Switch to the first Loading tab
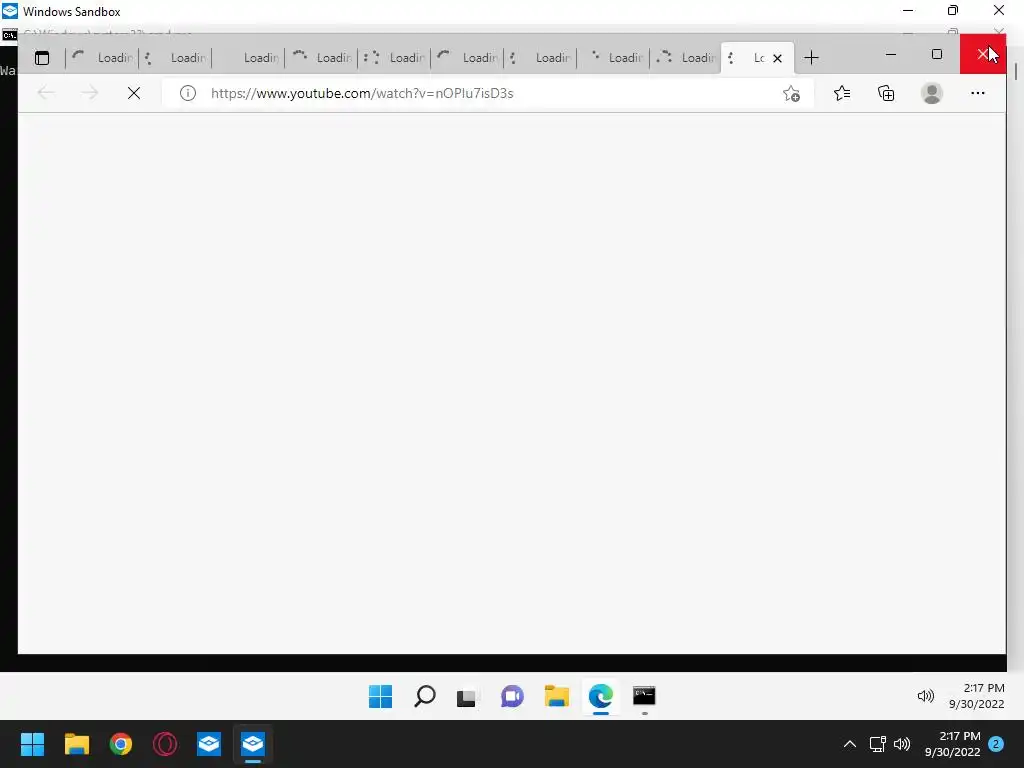 pyautogui.click(x=102, y=58)
